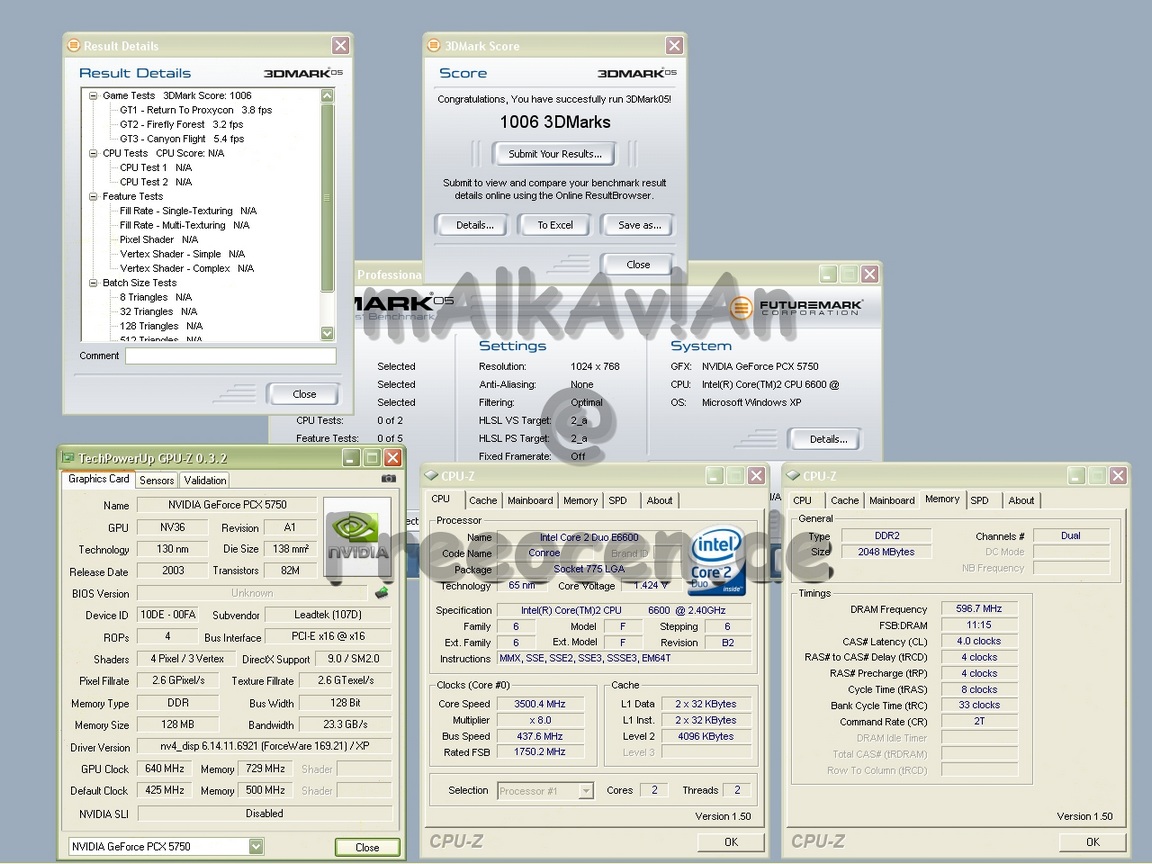Screen dimensions: 1152x864
Task: Select GT2 - Firefly Forest row
Action: 181,124
